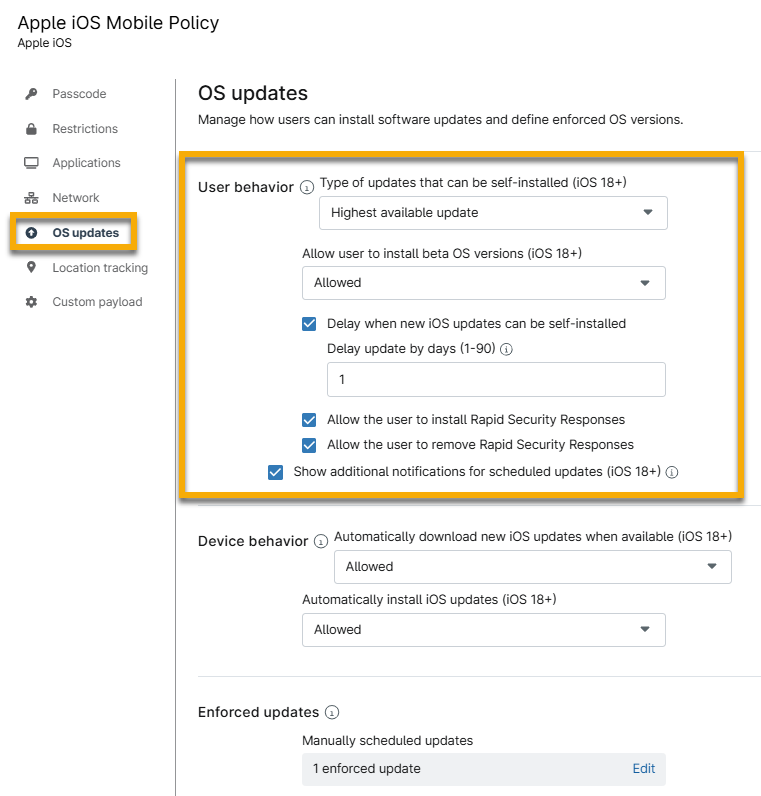
Task: Click the Restrictions lock icon
Action: point(32,129)
